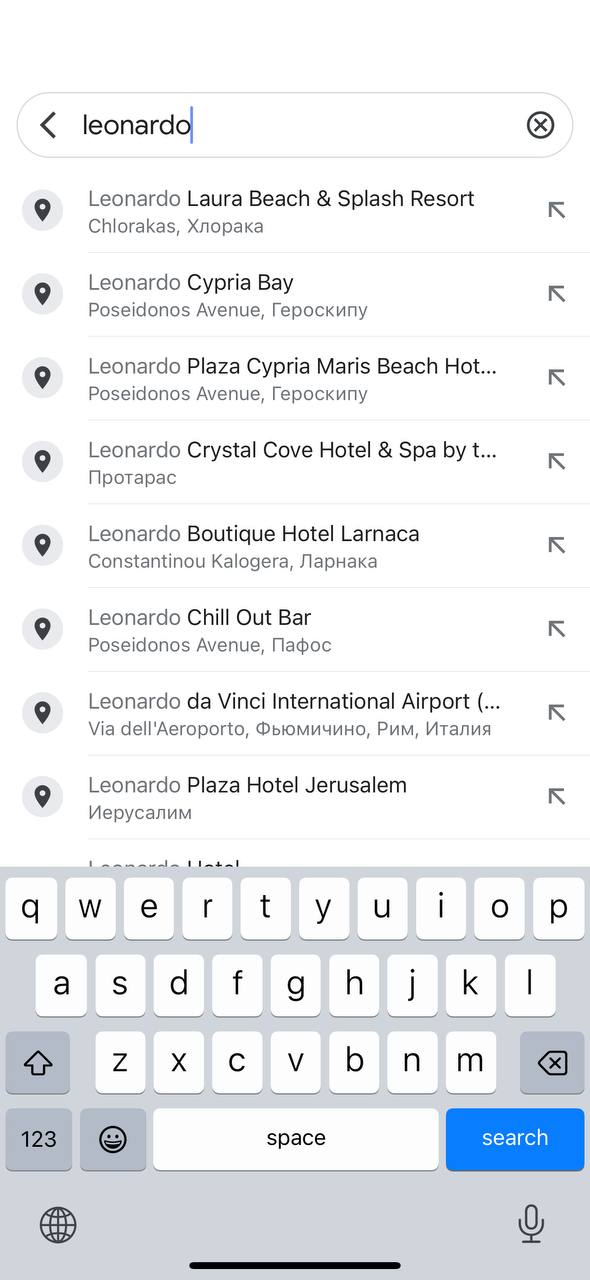The width and height of the screenshot is (590, 1280).
Task: Start dictation with microphone icon
Action: tap(531, 1224)
